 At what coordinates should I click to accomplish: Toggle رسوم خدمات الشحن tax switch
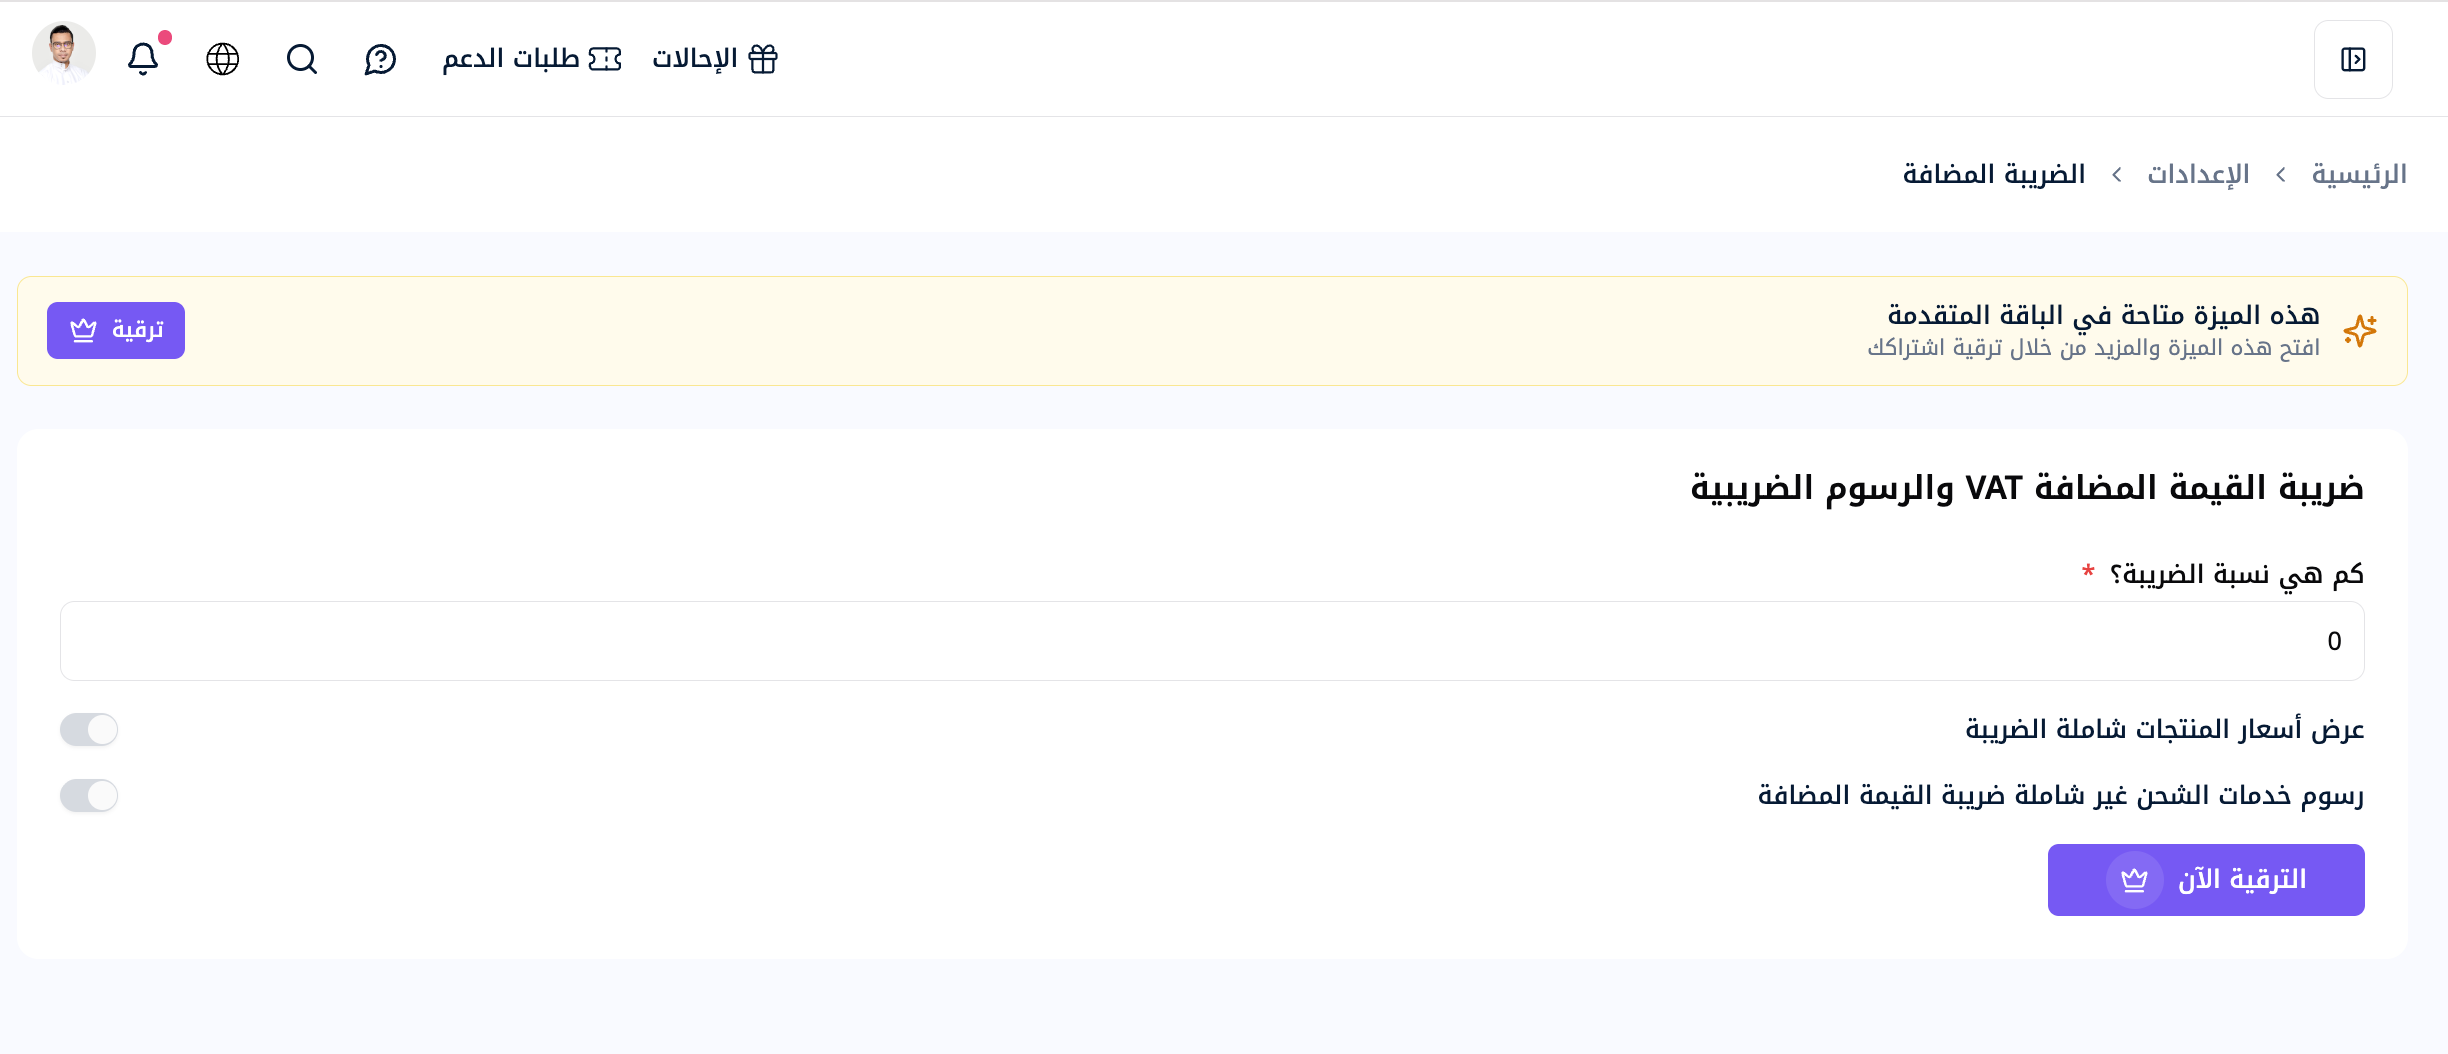click(89, 796)
